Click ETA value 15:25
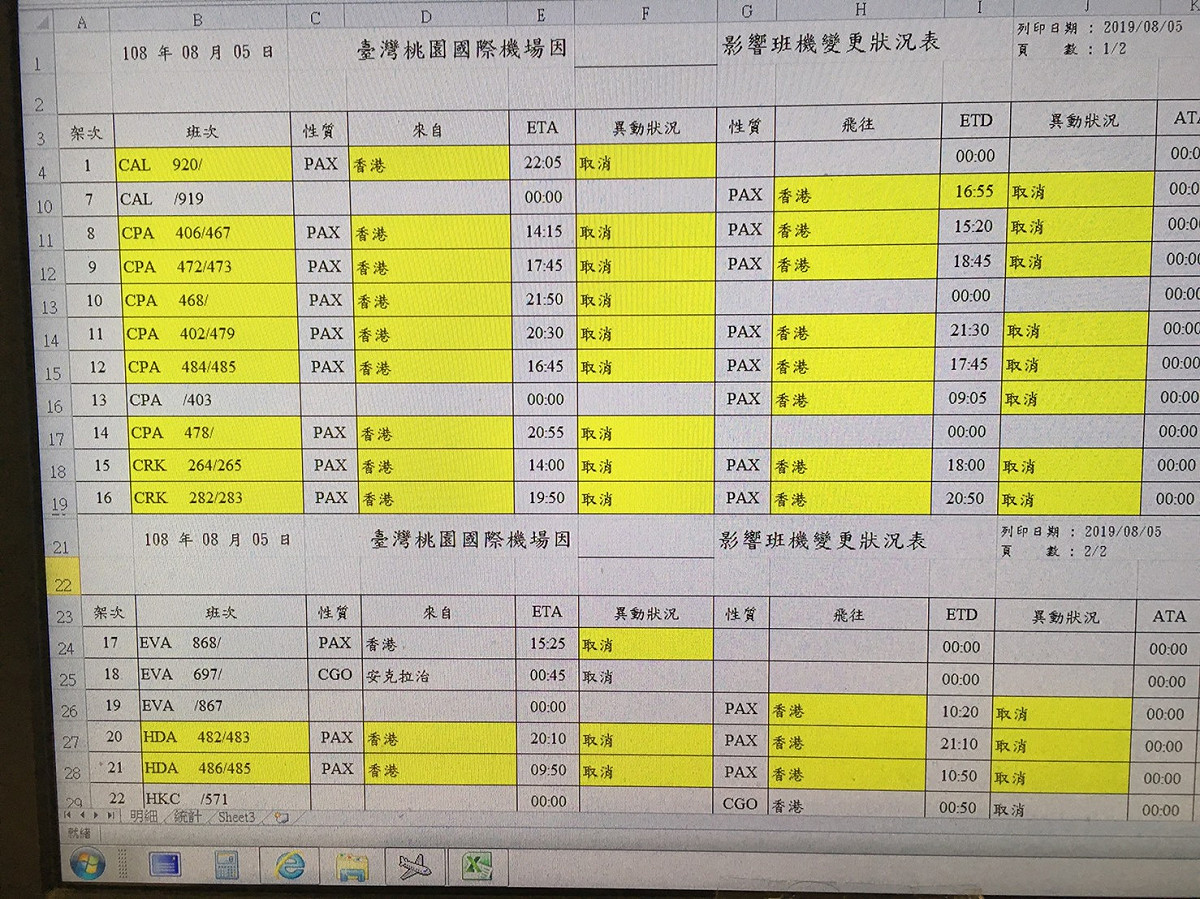This screenshot has height=899, width=1200. click(x=548, y=643)
